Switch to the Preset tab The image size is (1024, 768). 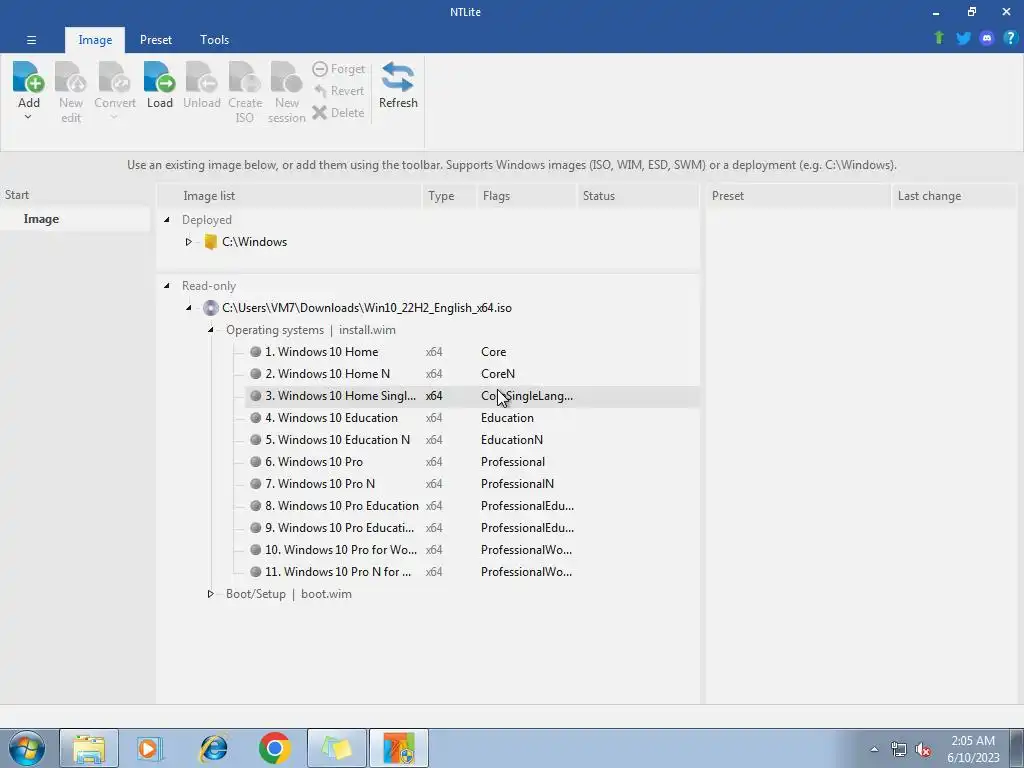click(x=155, y=40)
